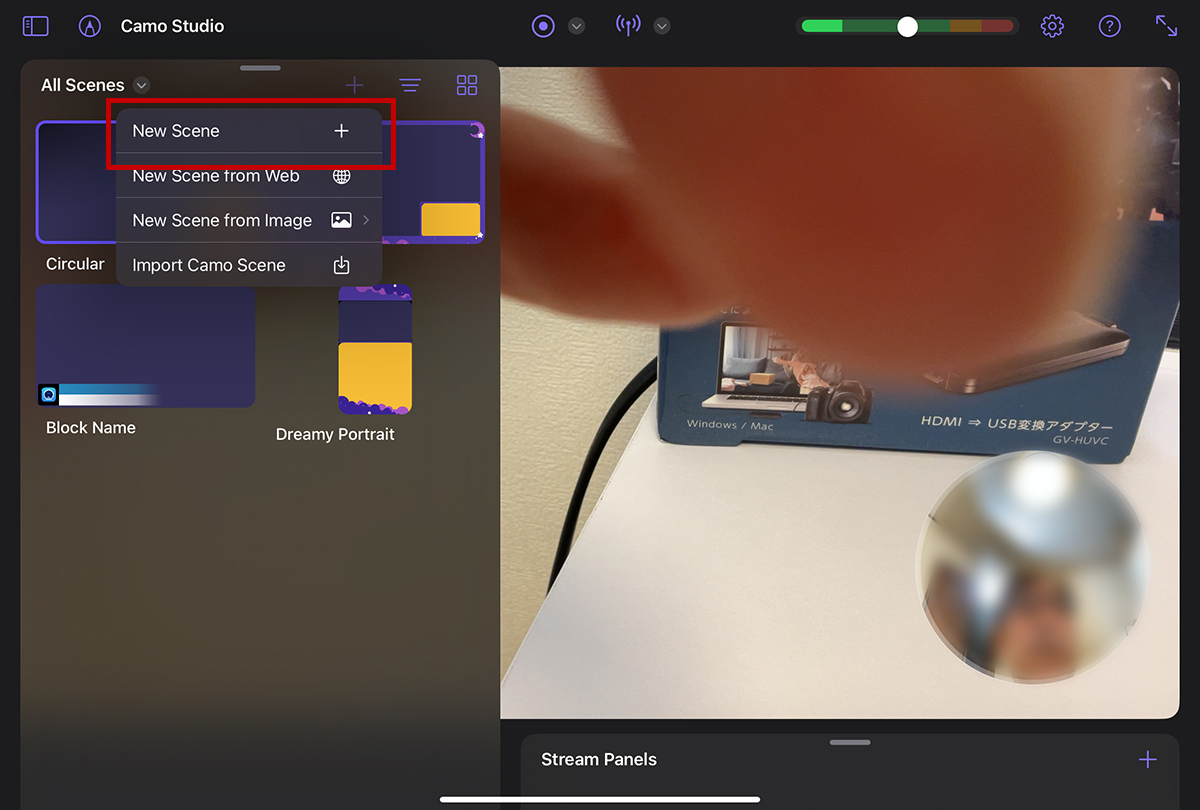Click the picture icon beside New Scene from Image

click(341, 220)
